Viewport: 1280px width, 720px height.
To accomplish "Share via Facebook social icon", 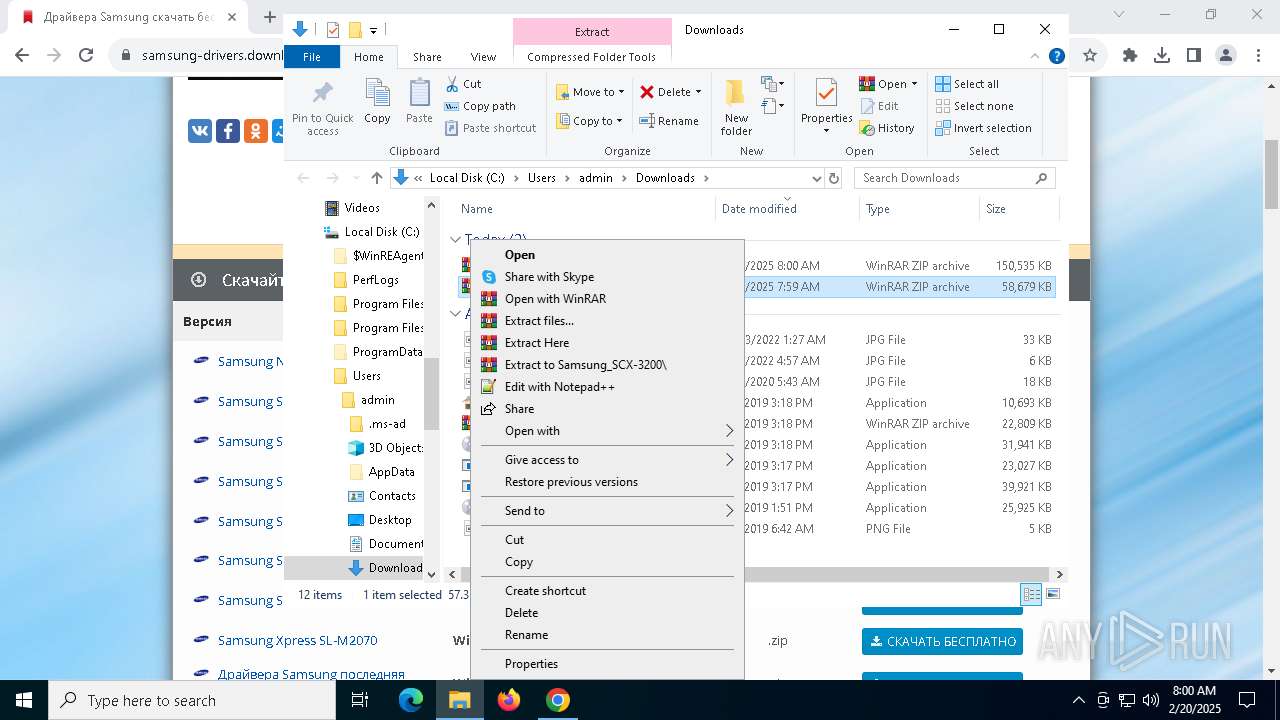I will point(228,131).
